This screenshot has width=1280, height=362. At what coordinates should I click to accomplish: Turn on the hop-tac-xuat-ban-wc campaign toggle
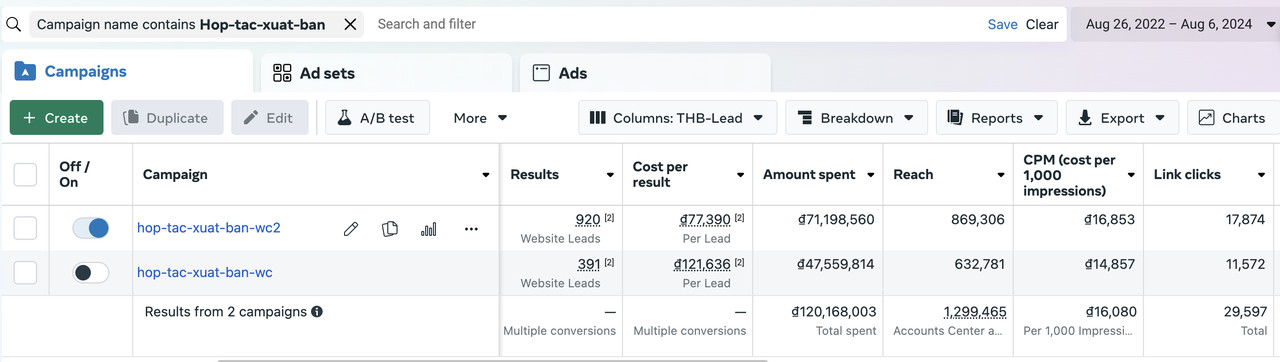pyautogui.click(x=90, y=272)
